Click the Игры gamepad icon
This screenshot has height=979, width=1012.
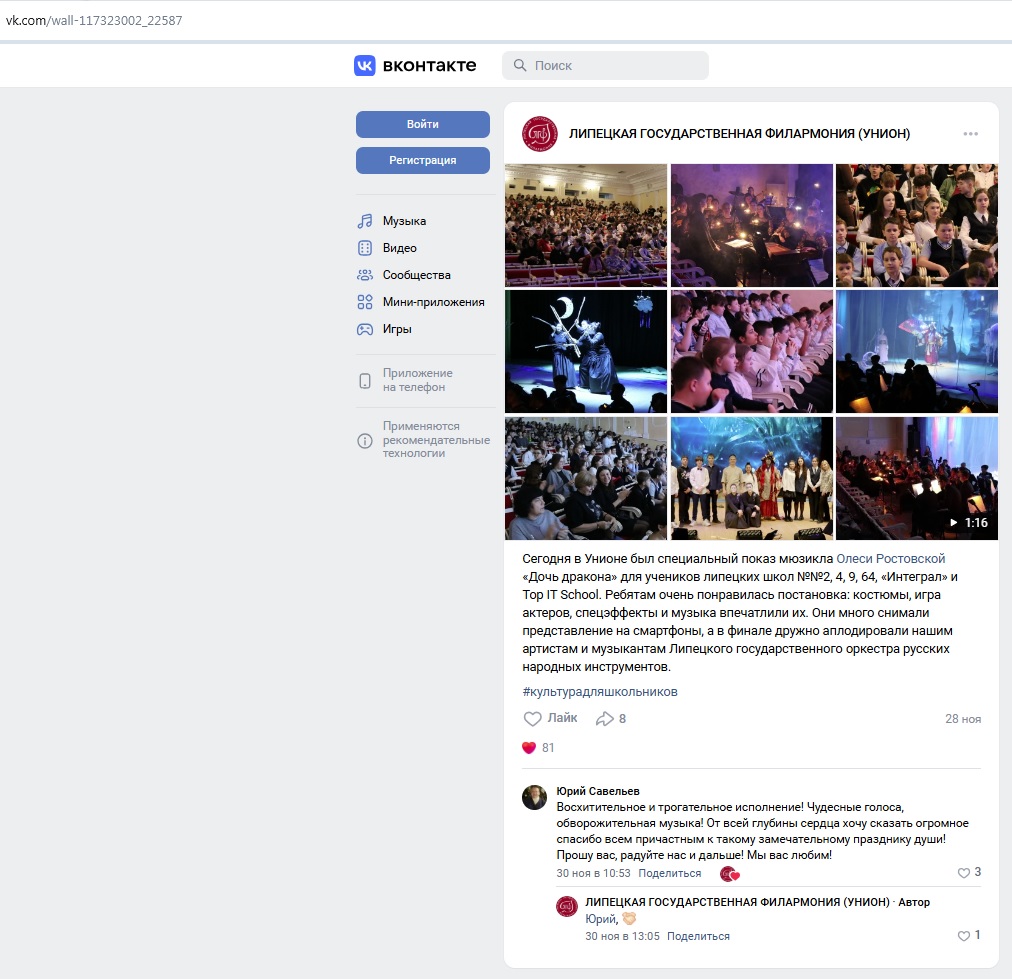tap(365, 329)
